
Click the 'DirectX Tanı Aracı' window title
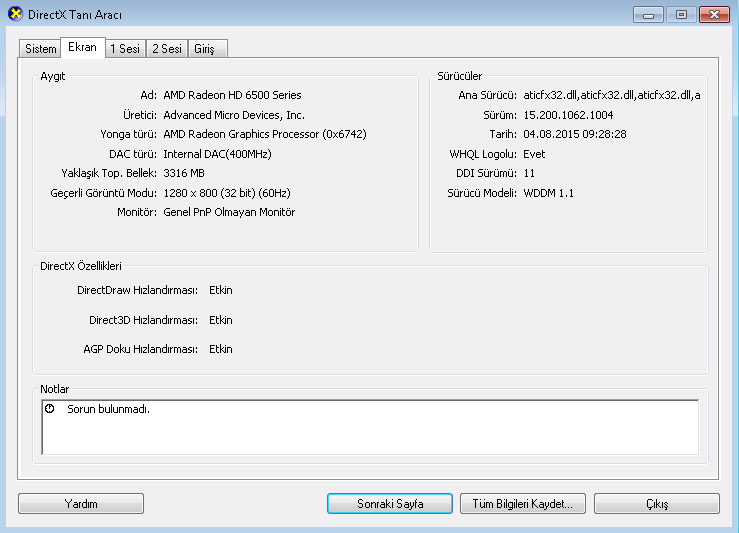75,15
